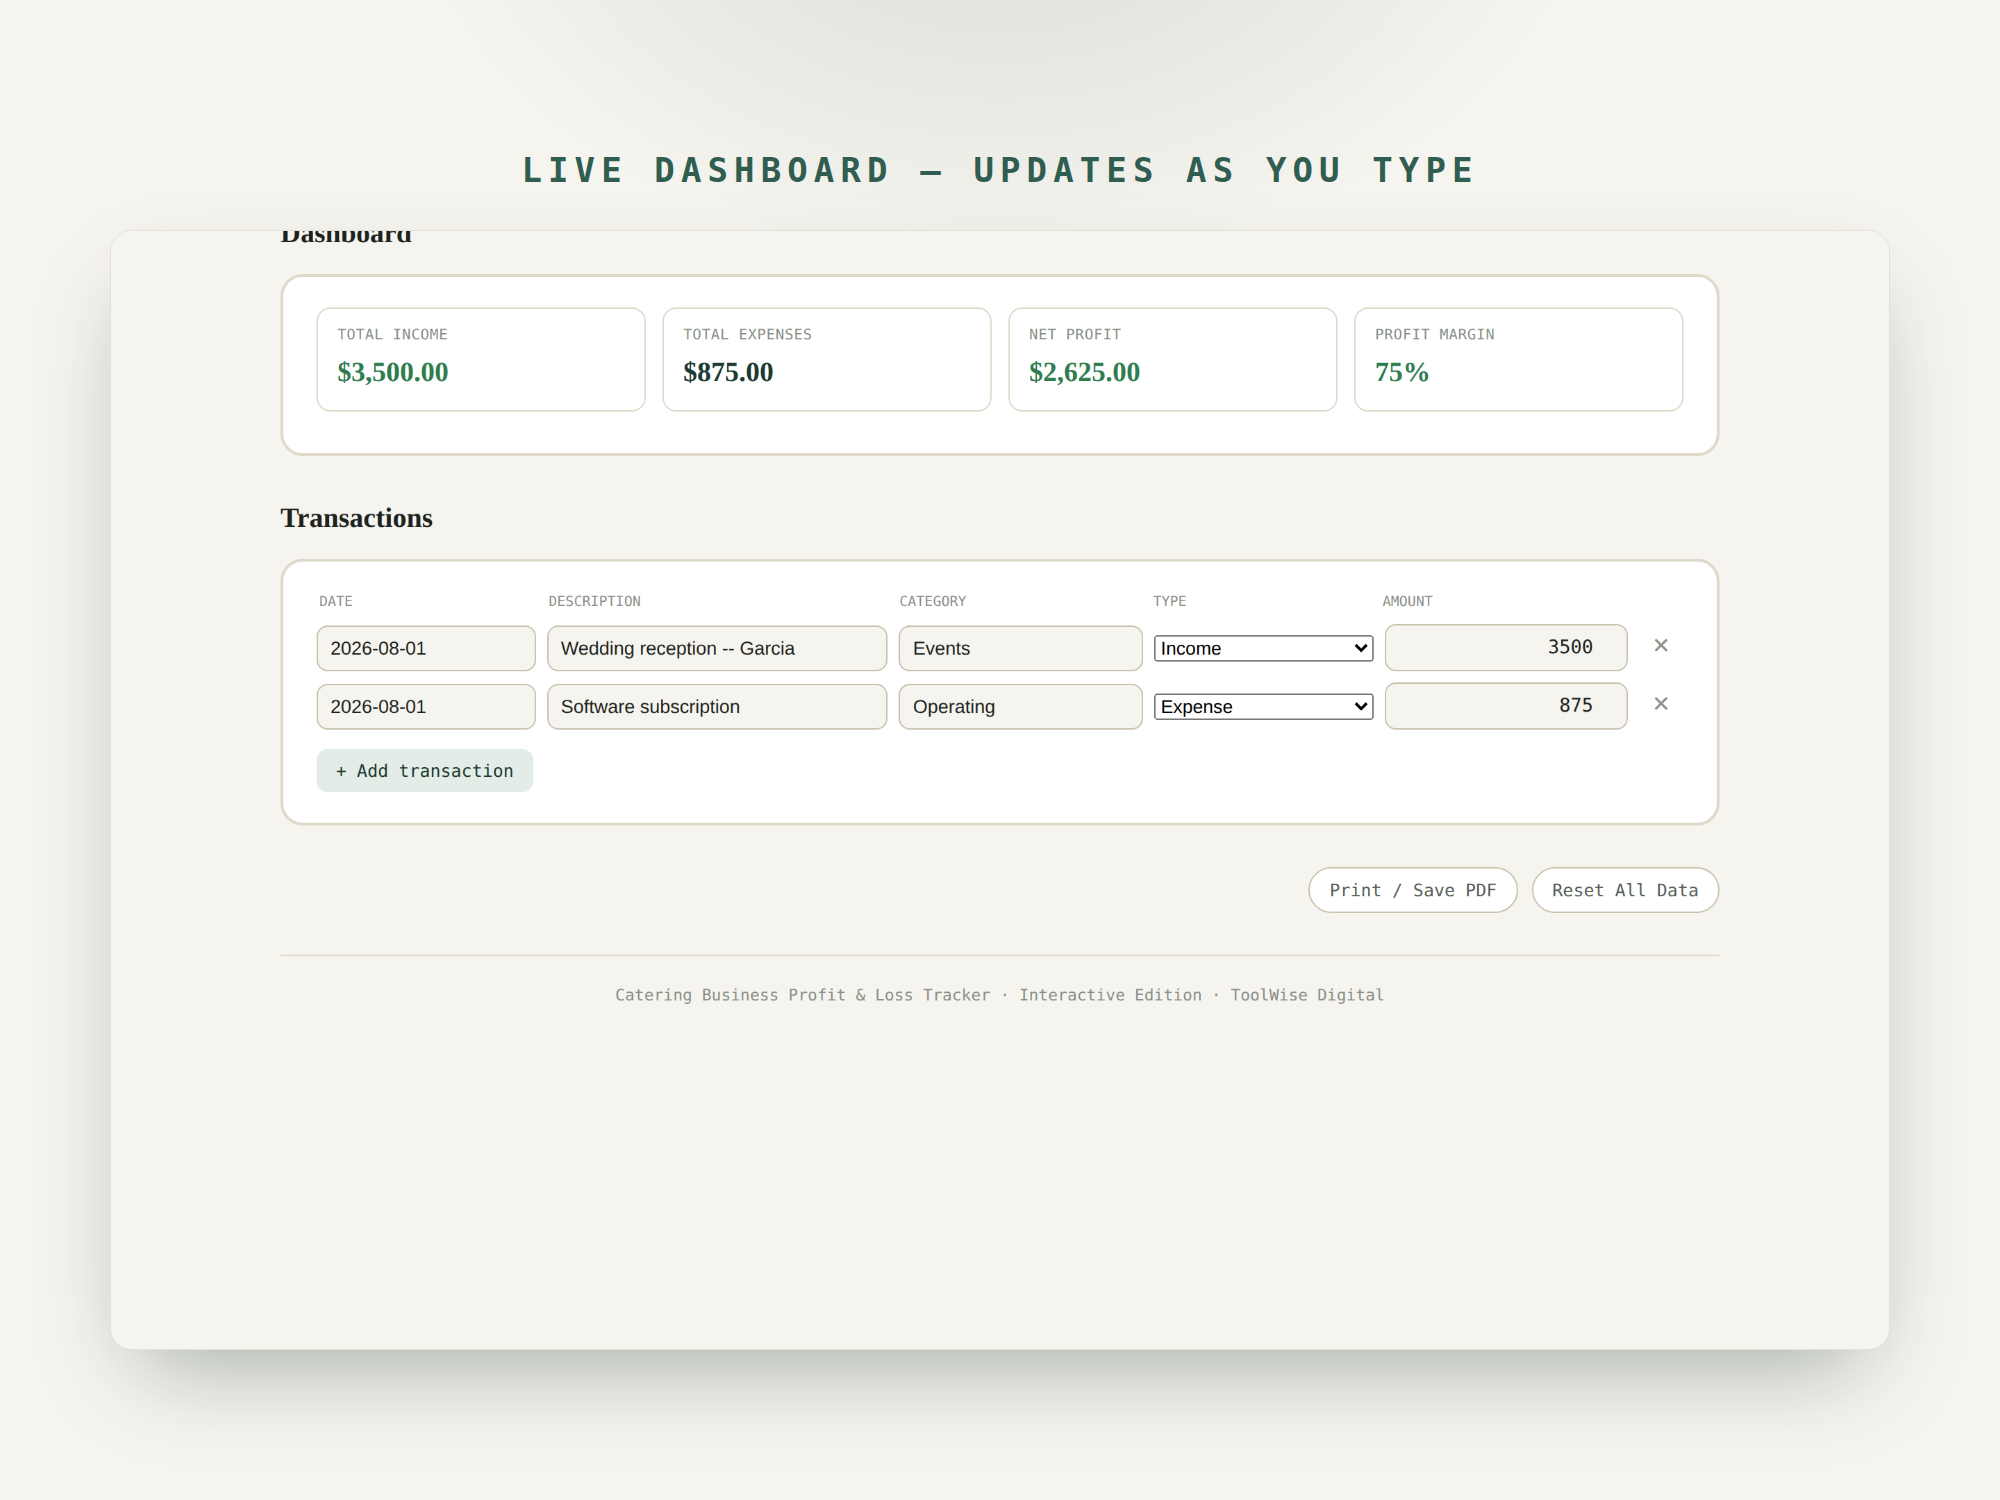Edit date field of Software subscription row
This screenshot has width=2000, height=1500.
tap(426, 706)
